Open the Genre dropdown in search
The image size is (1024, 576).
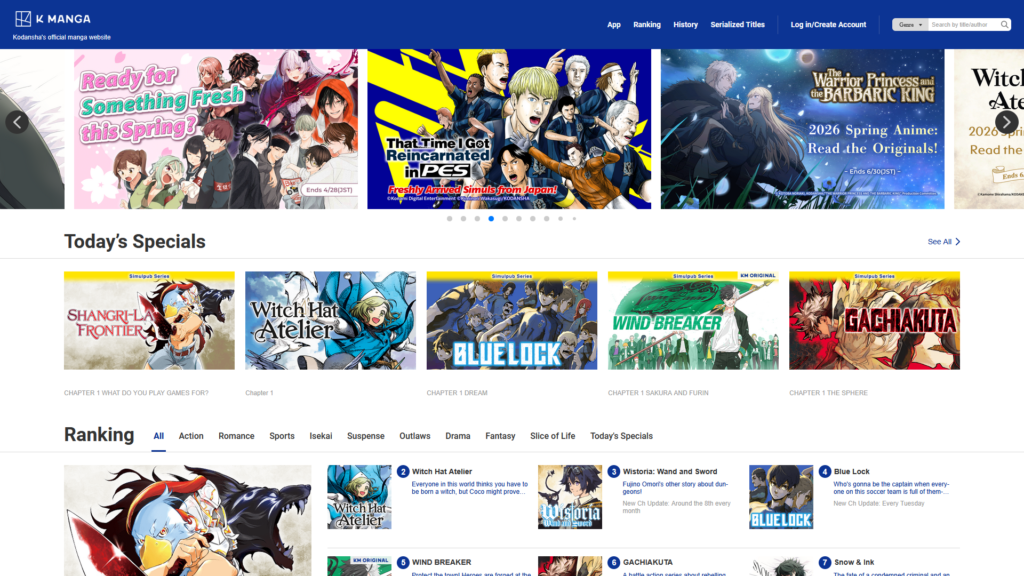point(910,24)
